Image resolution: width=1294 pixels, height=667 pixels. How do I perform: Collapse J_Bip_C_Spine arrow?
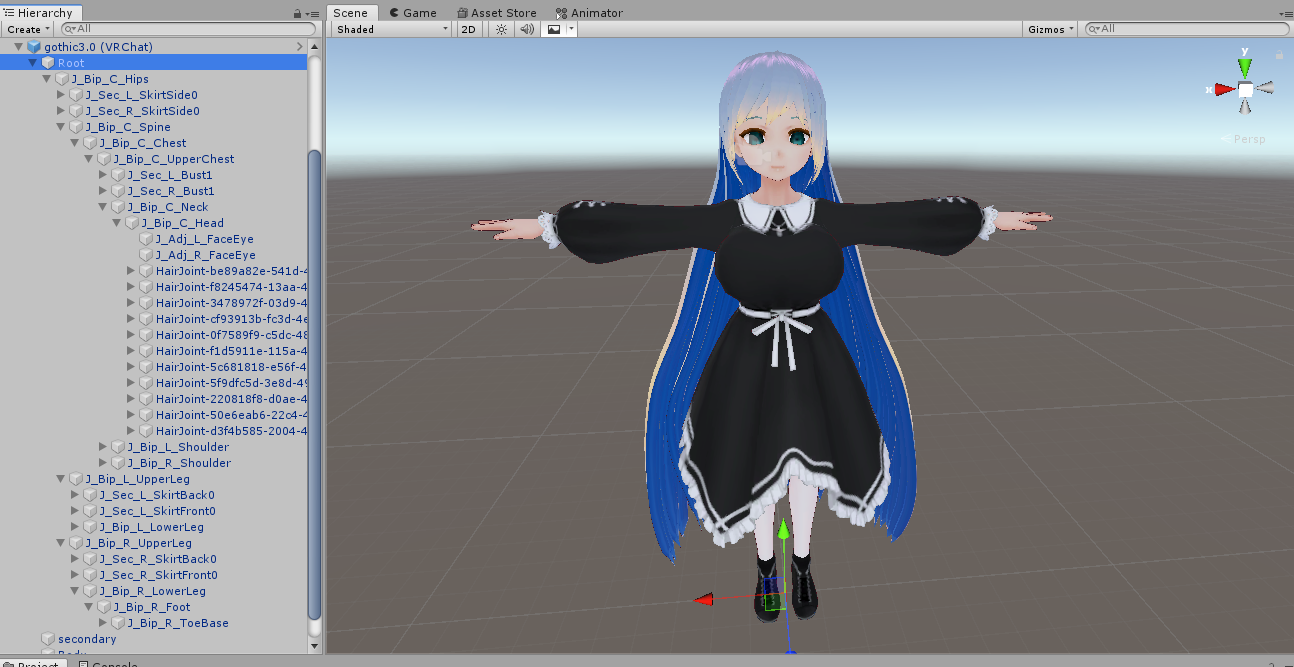pos(61,127)
